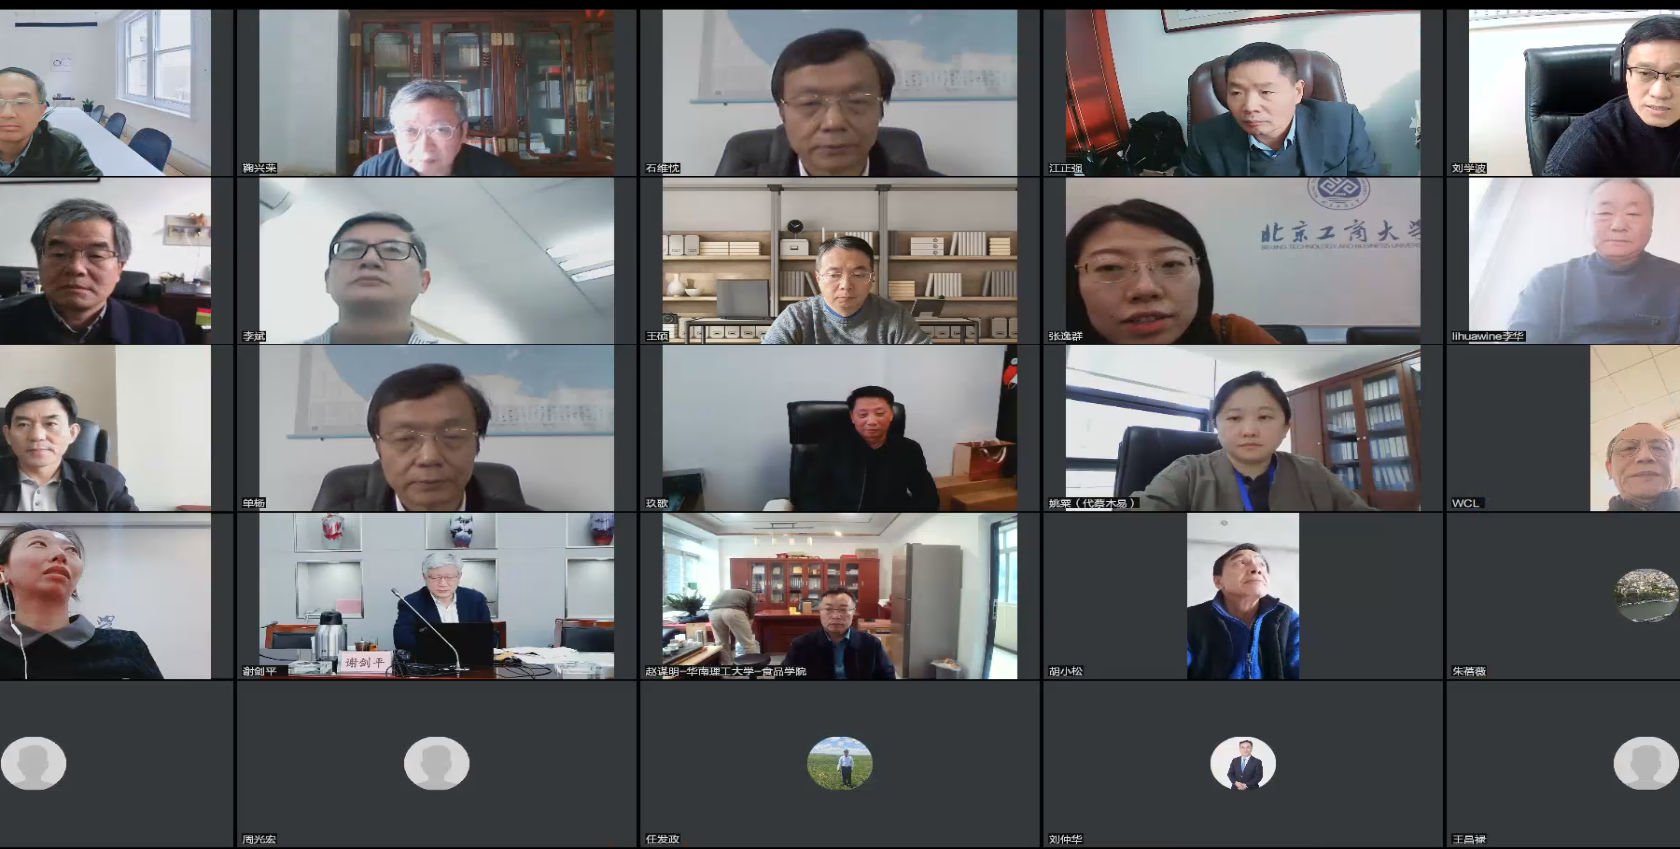Select 胡小松's narrow portrait video
1680x849 pixels.
pyautogui.click(x=1243, y=596)
